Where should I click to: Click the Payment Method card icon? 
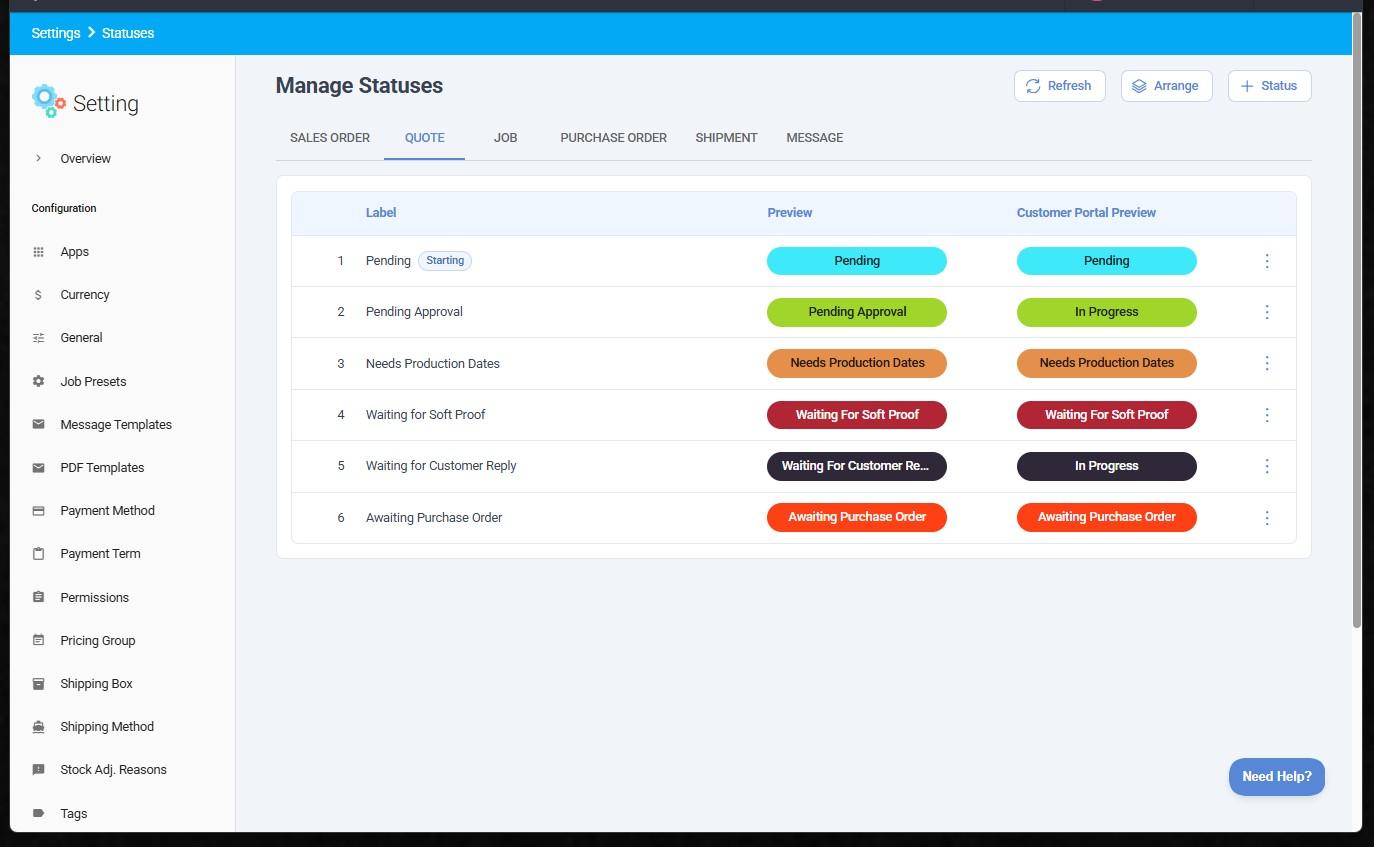tap(38, 511)
